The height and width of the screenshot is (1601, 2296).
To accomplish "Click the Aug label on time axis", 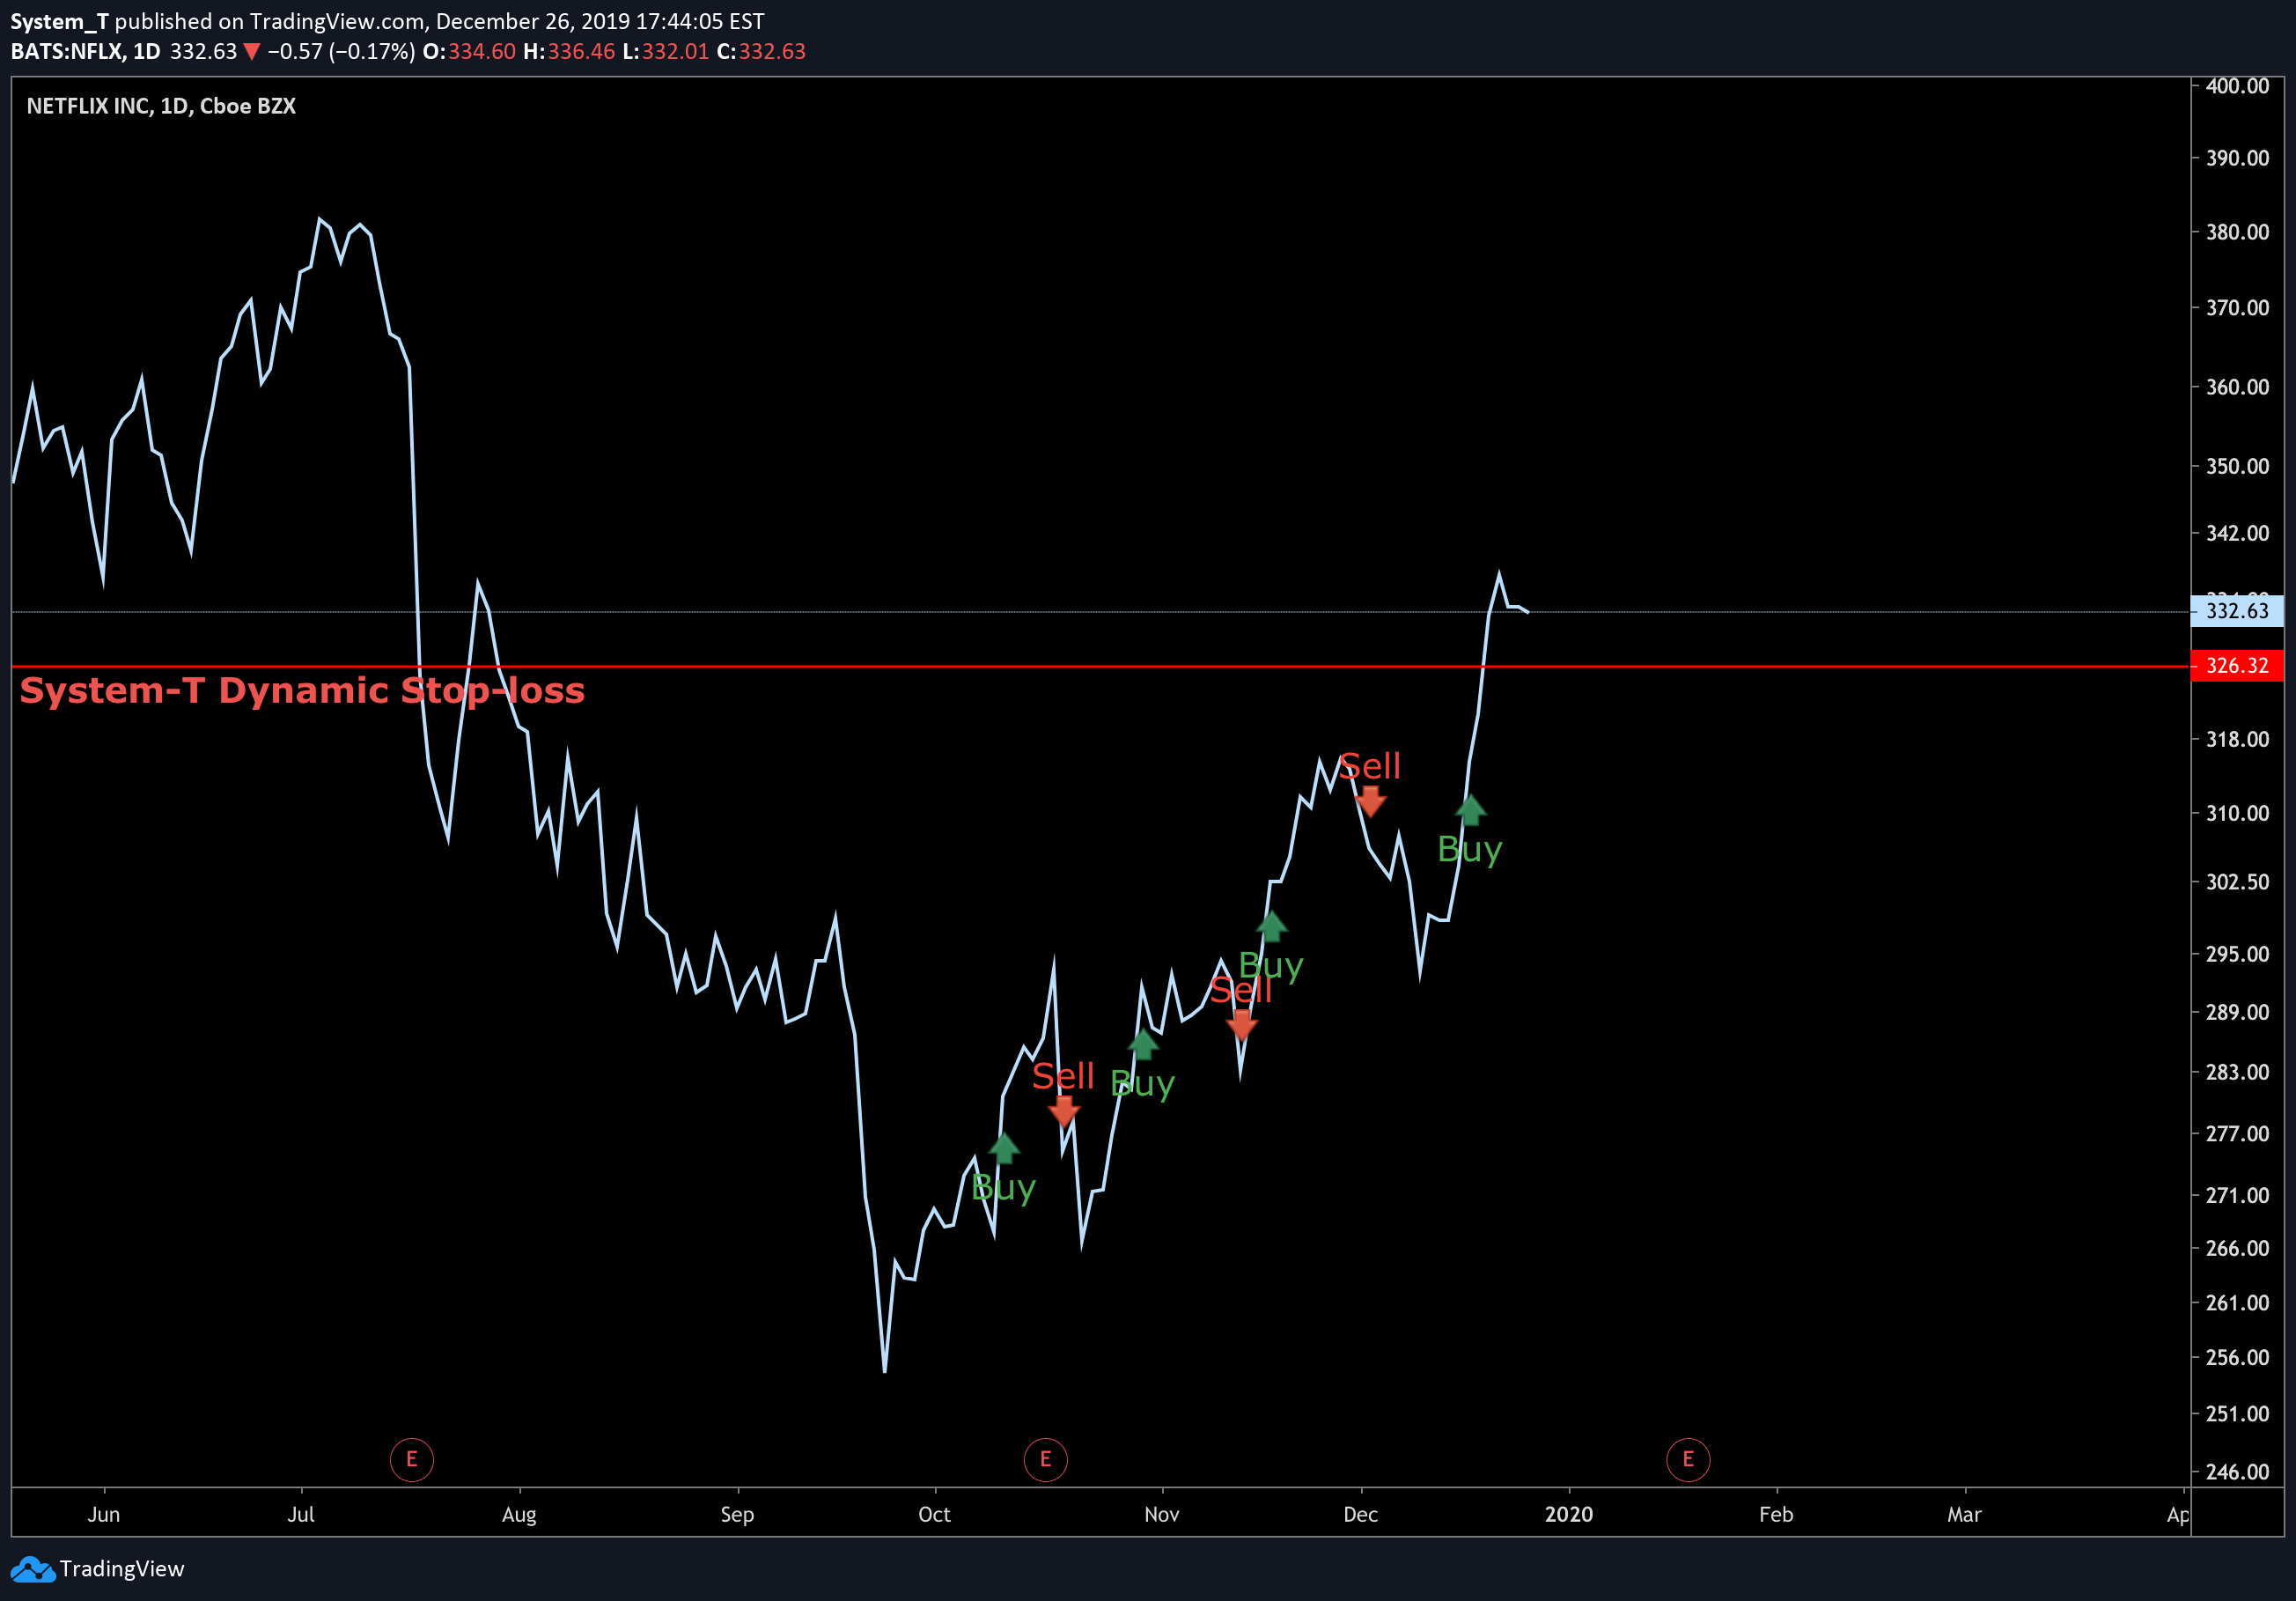I will [519, 1515].
